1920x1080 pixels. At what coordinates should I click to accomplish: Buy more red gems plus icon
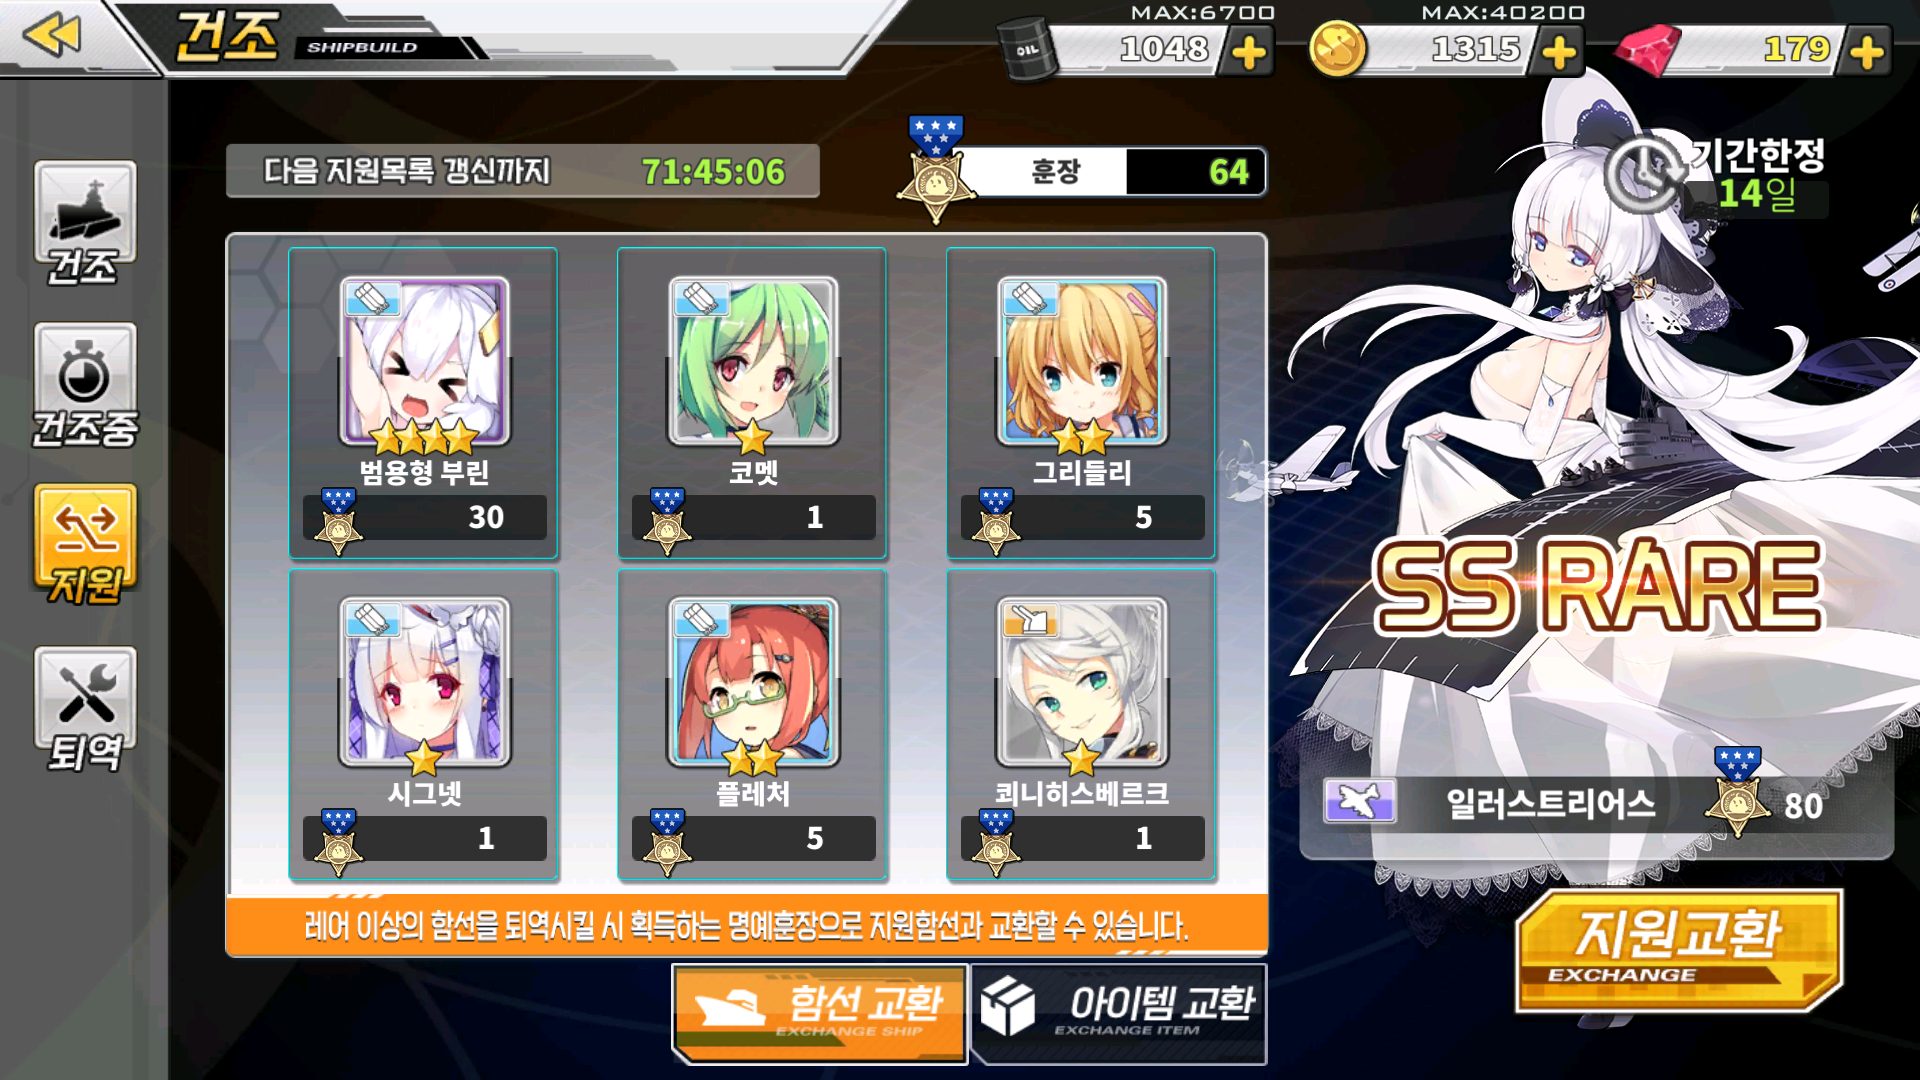click(x=1867, y=52)
